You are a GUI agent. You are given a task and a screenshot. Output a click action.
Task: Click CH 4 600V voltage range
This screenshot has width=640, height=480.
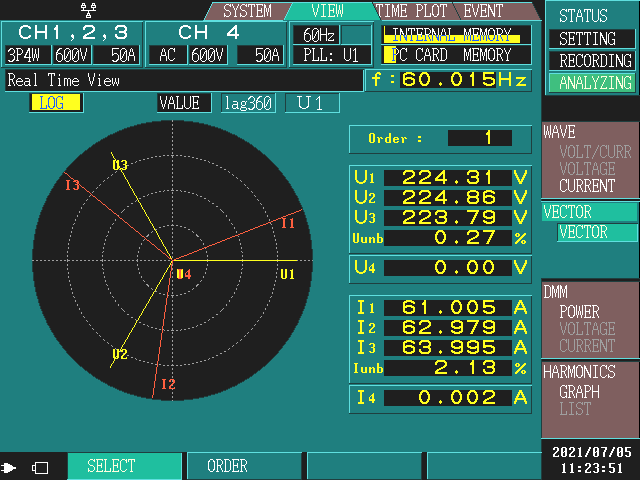point(208,55)
